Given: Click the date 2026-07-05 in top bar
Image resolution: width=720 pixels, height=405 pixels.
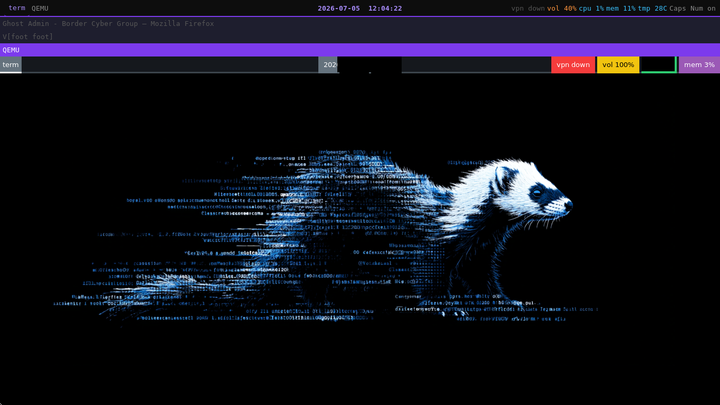Looking at the screenshot, I should pyautogui.click(x=338, y=8).
